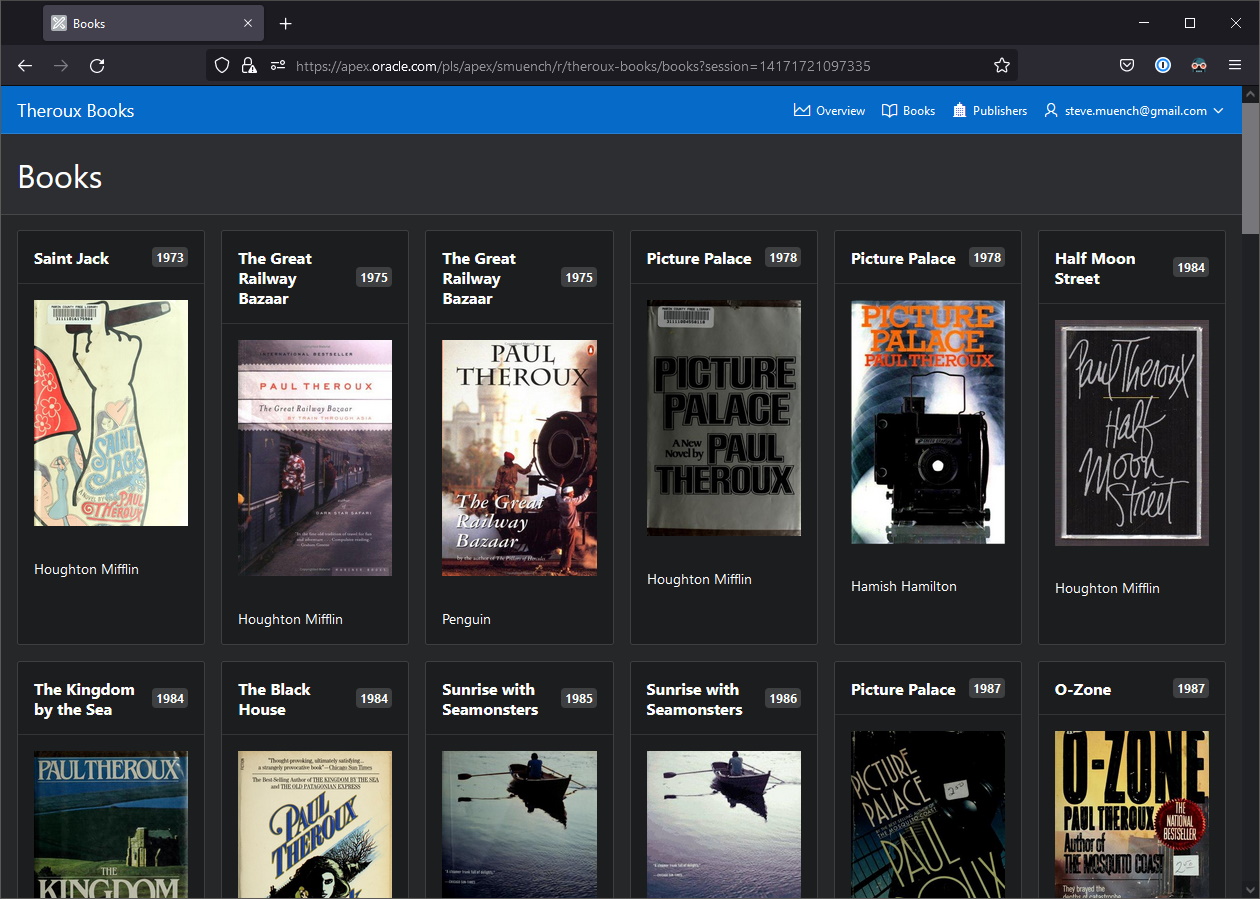
Task: Open the Firefox hamburger menu
Action: [1235, 66]
